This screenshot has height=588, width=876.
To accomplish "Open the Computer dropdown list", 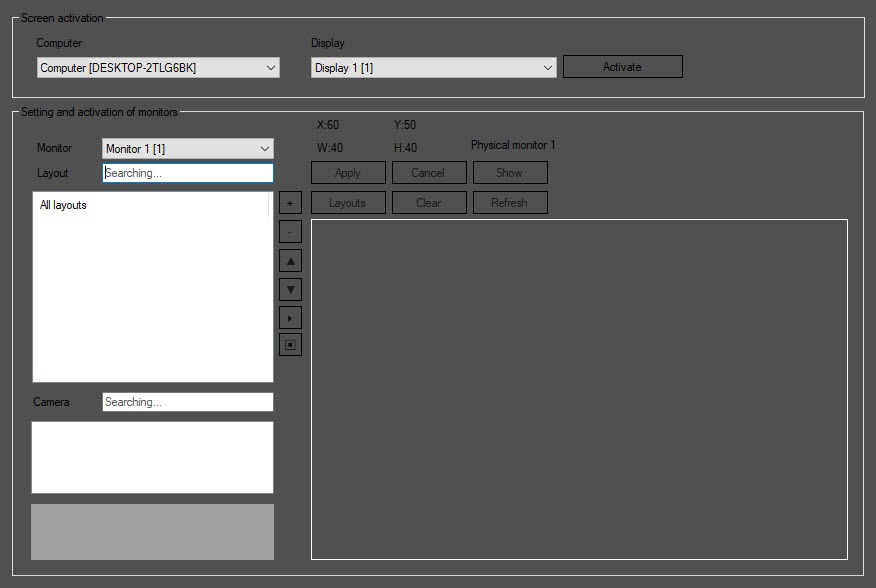I will click(x=159, y=68).
